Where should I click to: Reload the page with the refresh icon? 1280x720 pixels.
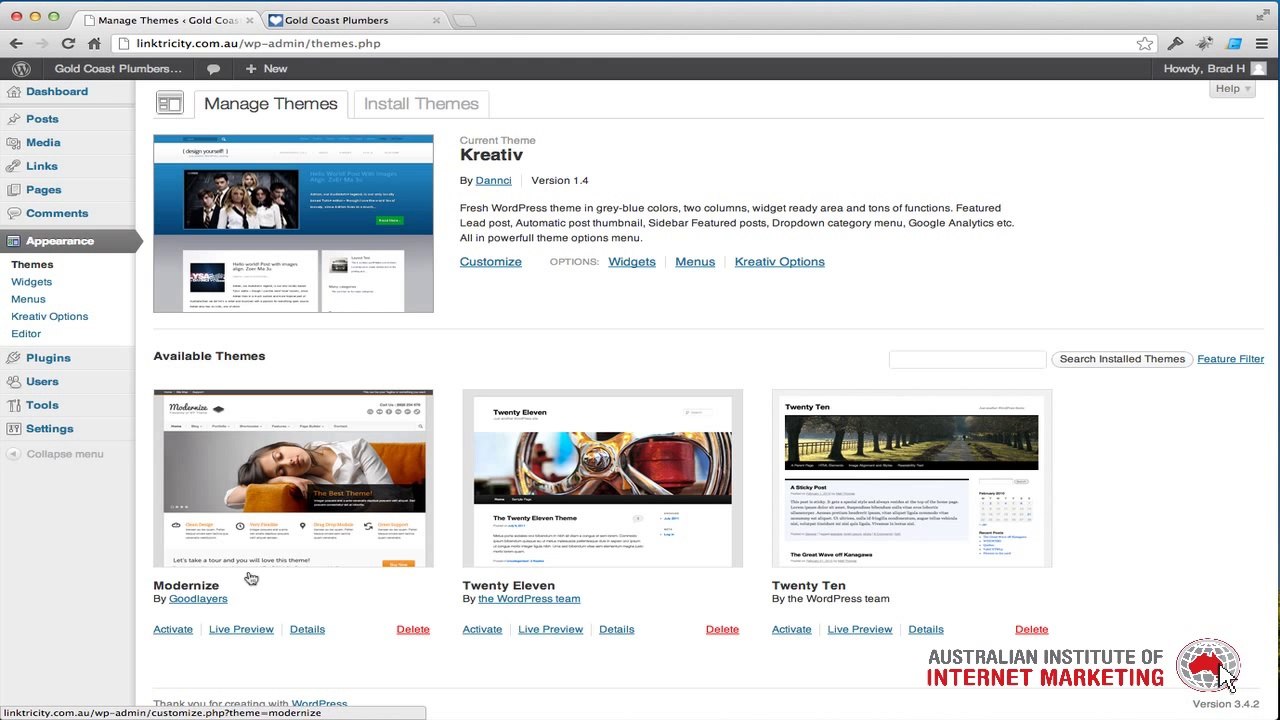[x=68, y=43]
